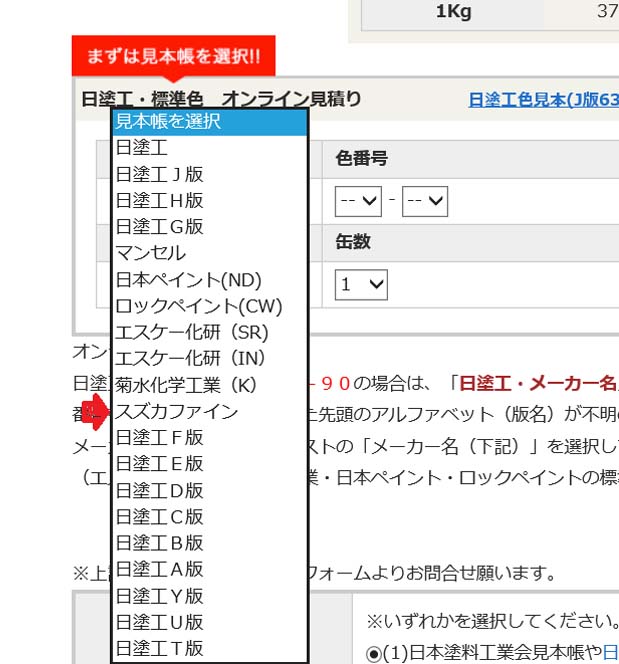The height and width of the screenshot is (664, 619).
Task: Select 日塗工Ｃ版 from the list
Action: (x=210, y=517)
